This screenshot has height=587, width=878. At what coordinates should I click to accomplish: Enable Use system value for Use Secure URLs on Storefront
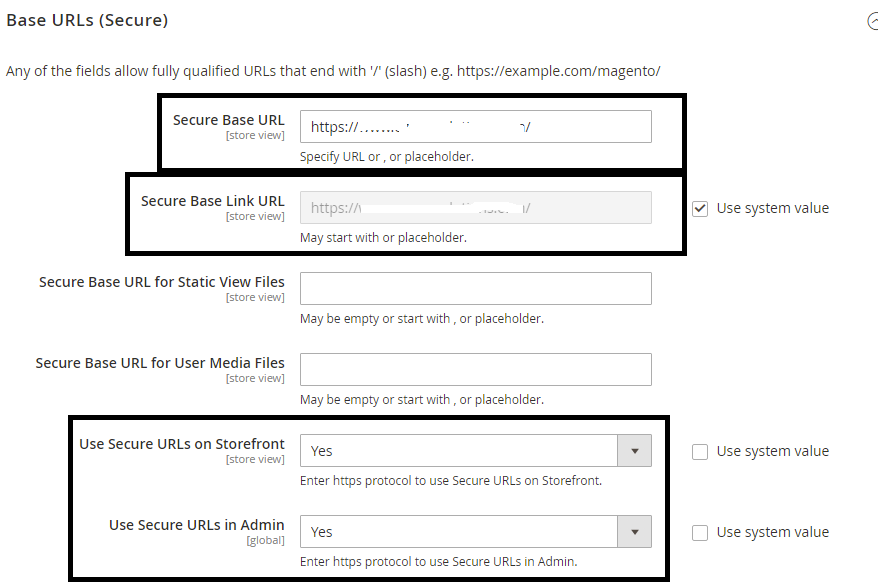pyautogui.click(x=700, y=451)
